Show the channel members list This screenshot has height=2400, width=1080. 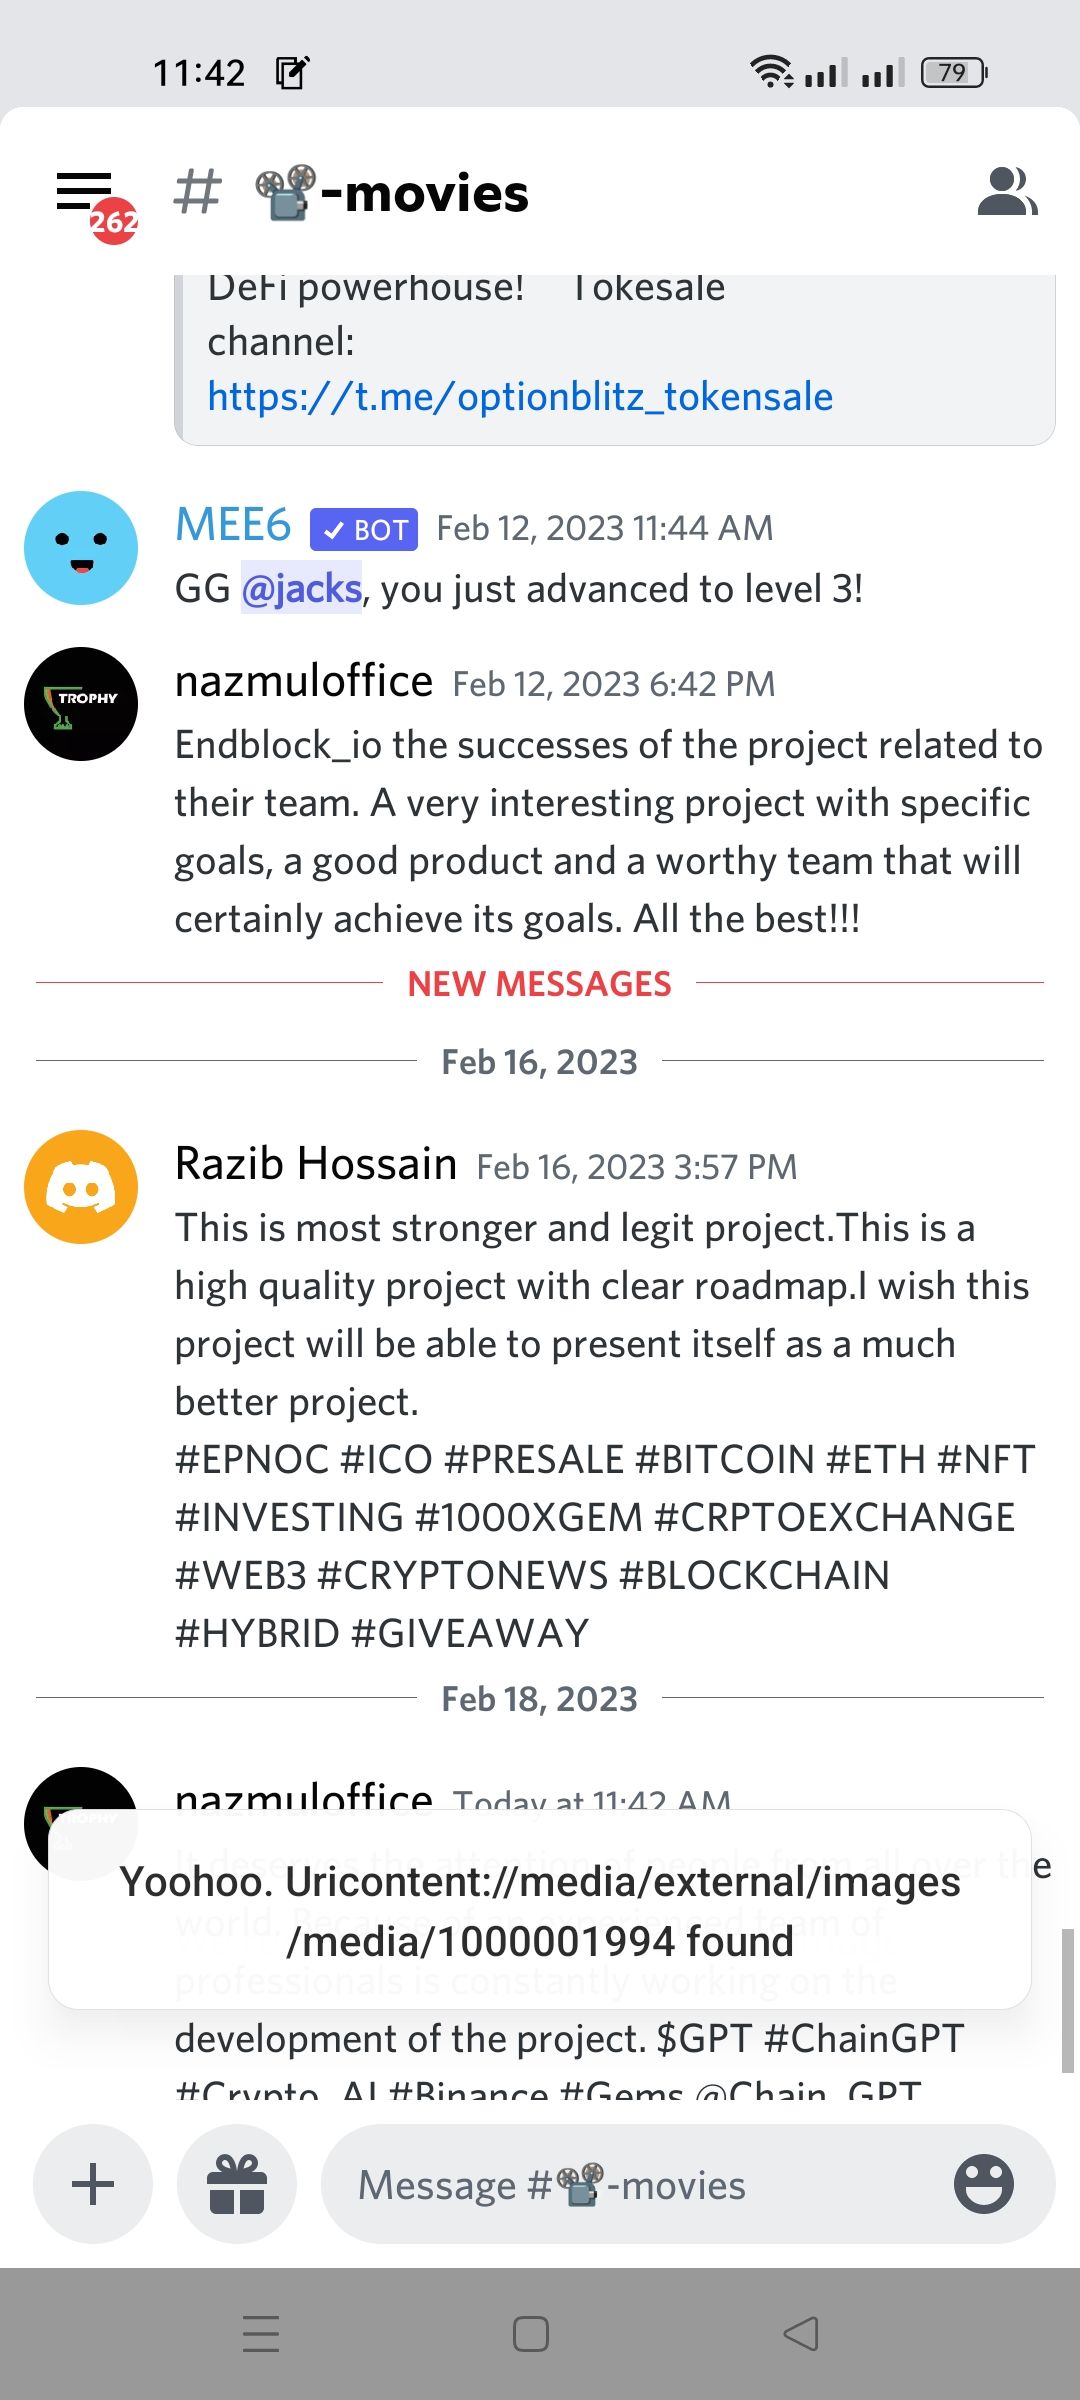click(x=1007, y=192)
